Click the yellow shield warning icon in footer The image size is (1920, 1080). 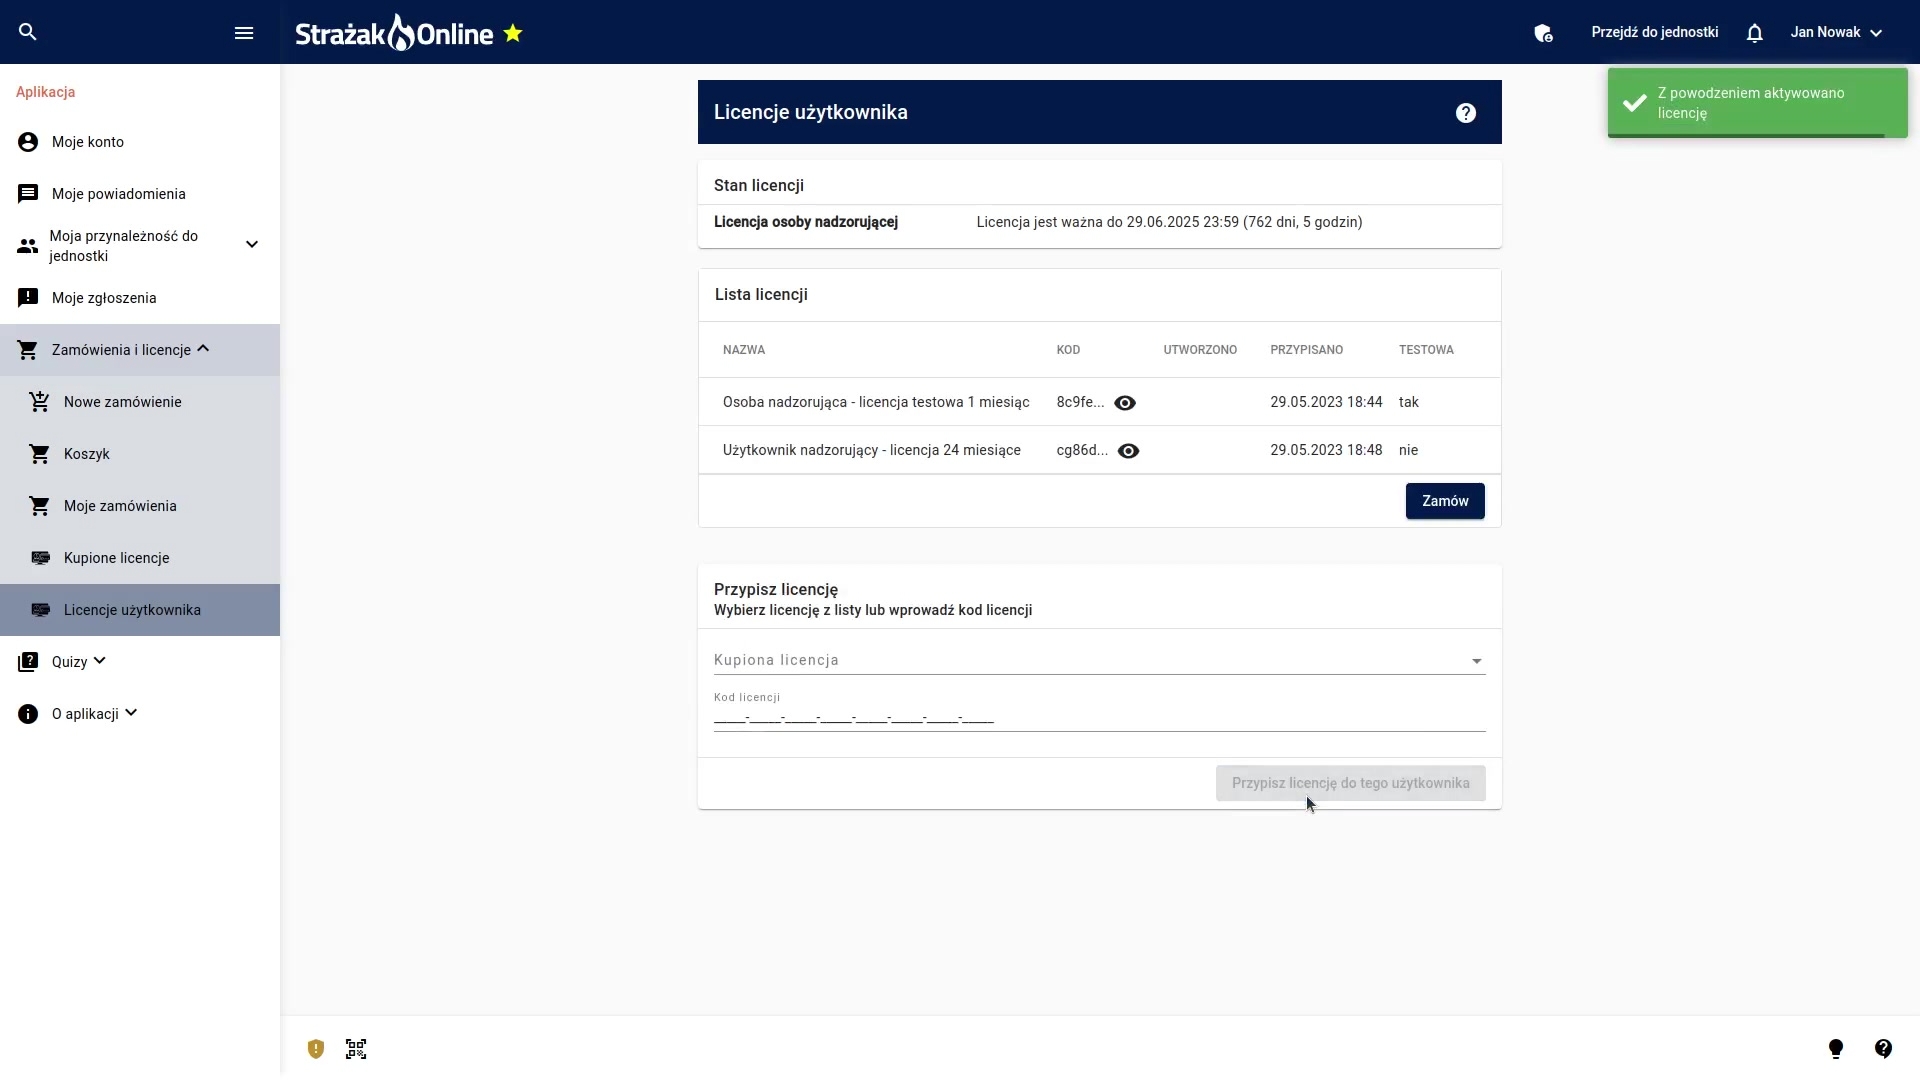coord(316,1049)
